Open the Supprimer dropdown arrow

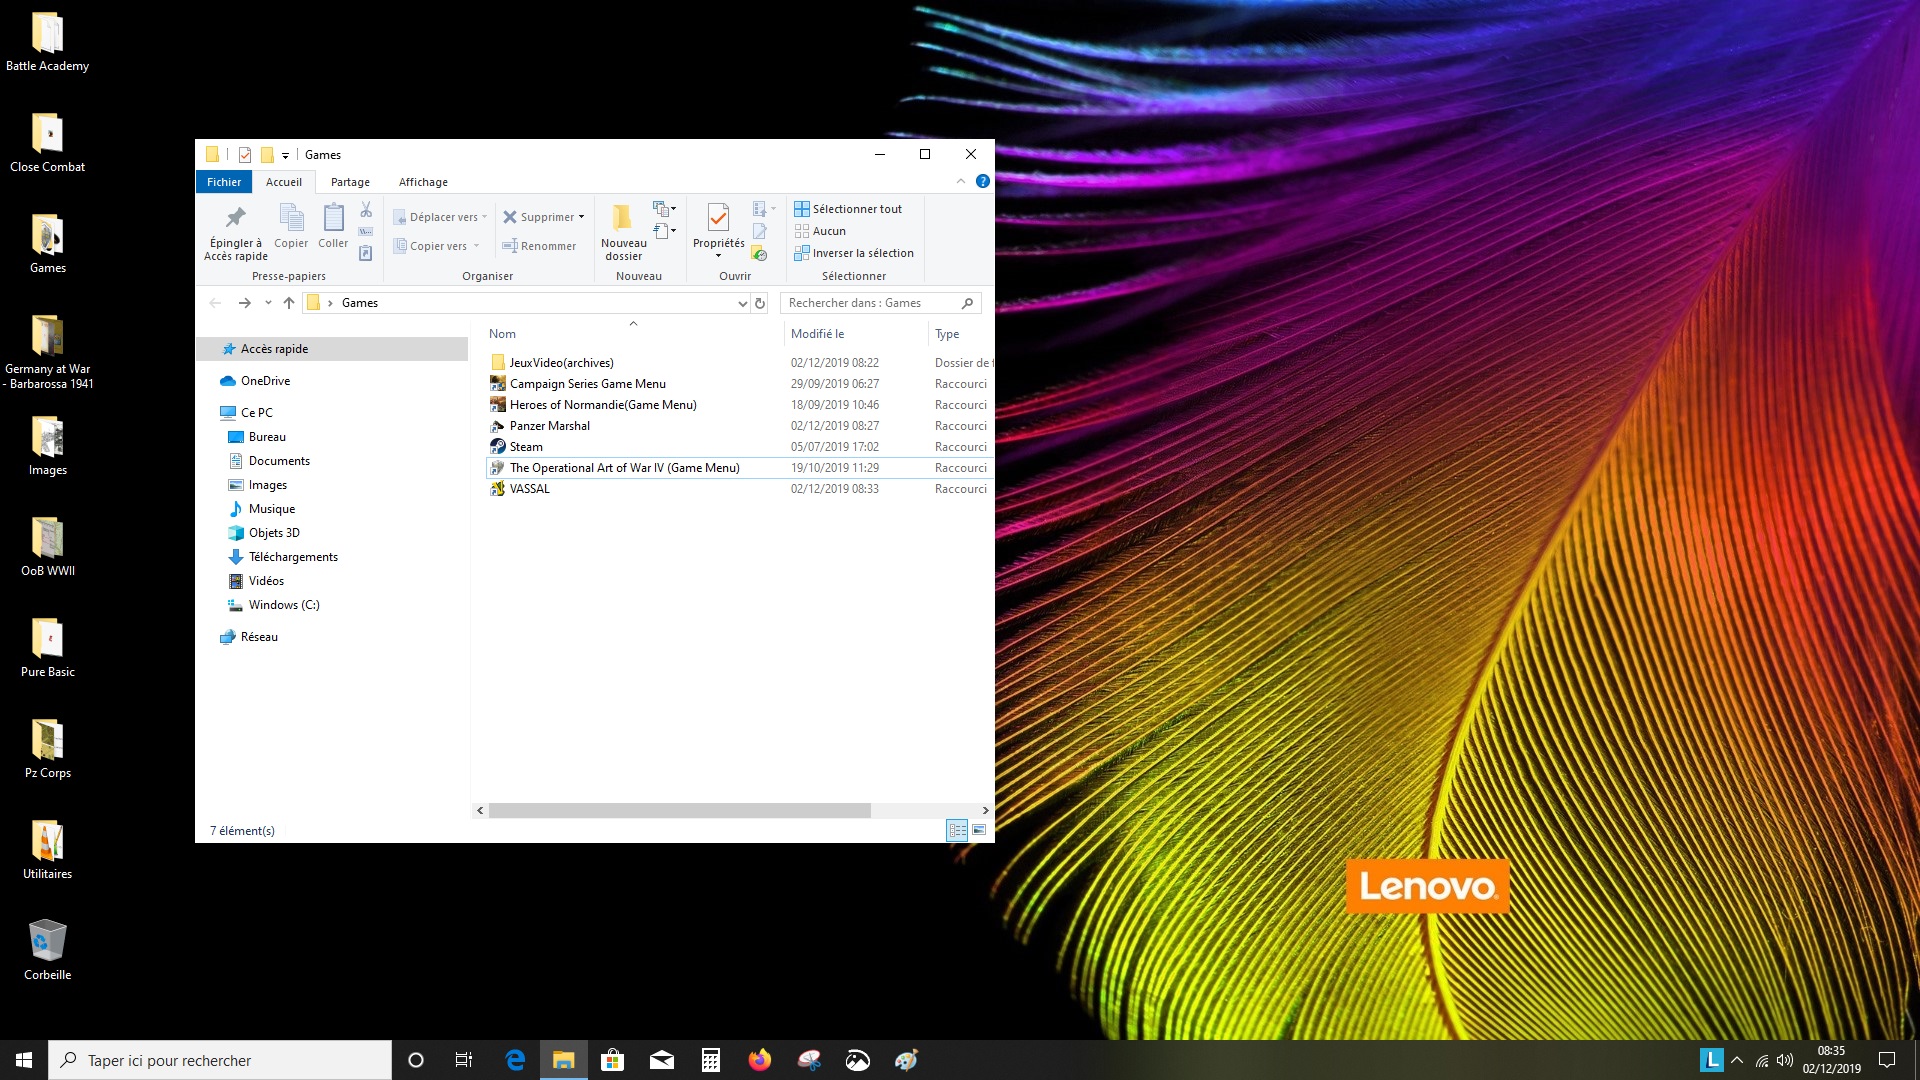pyautogui.click(x=581, y=217)
